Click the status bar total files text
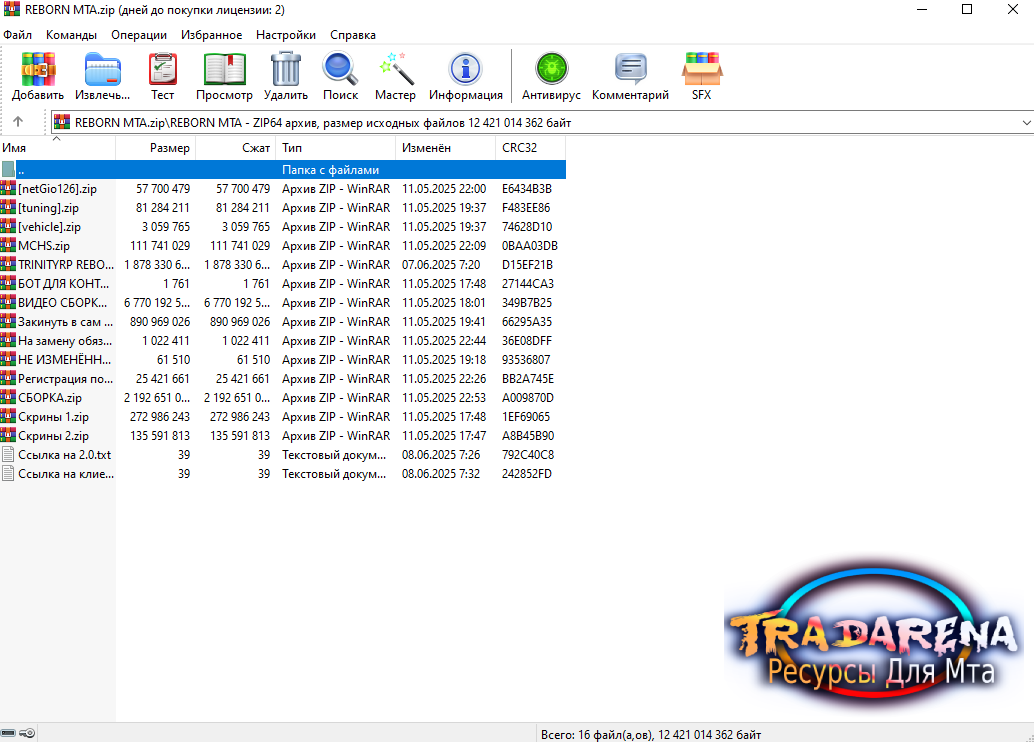The width and height of the screenshot is (1034, 742). point(651,734)
